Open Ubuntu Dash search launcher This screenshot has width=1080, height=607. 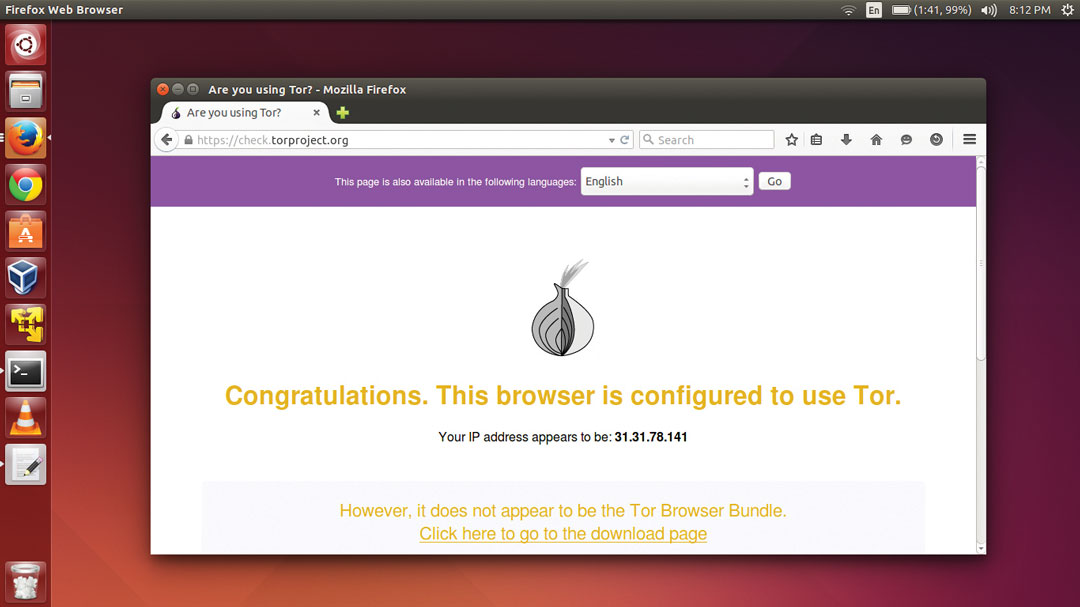pyautogui.click(x=25, y=45)
